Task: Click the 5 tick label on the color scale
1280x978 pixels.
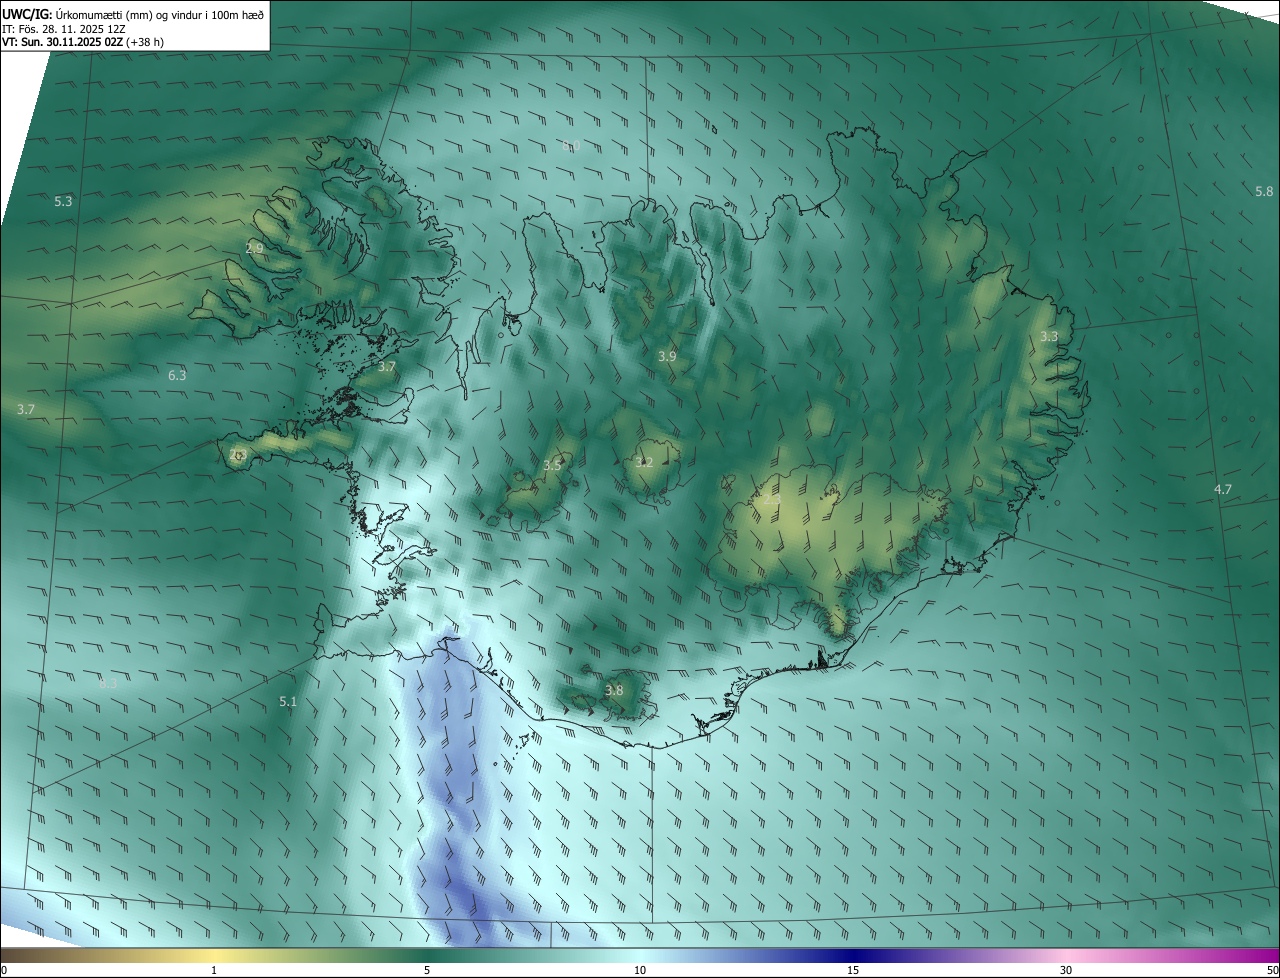Action: pos(427,970)
